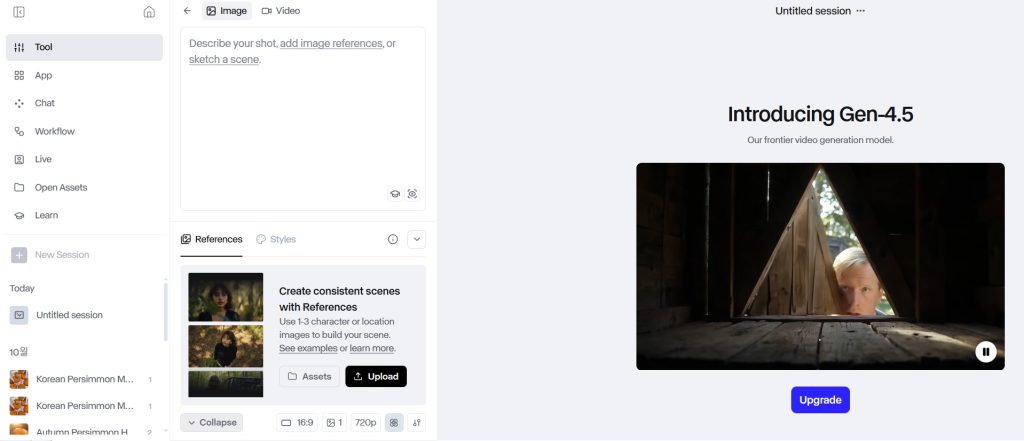
Task: Go to the home icon
Action: point(149,12)
